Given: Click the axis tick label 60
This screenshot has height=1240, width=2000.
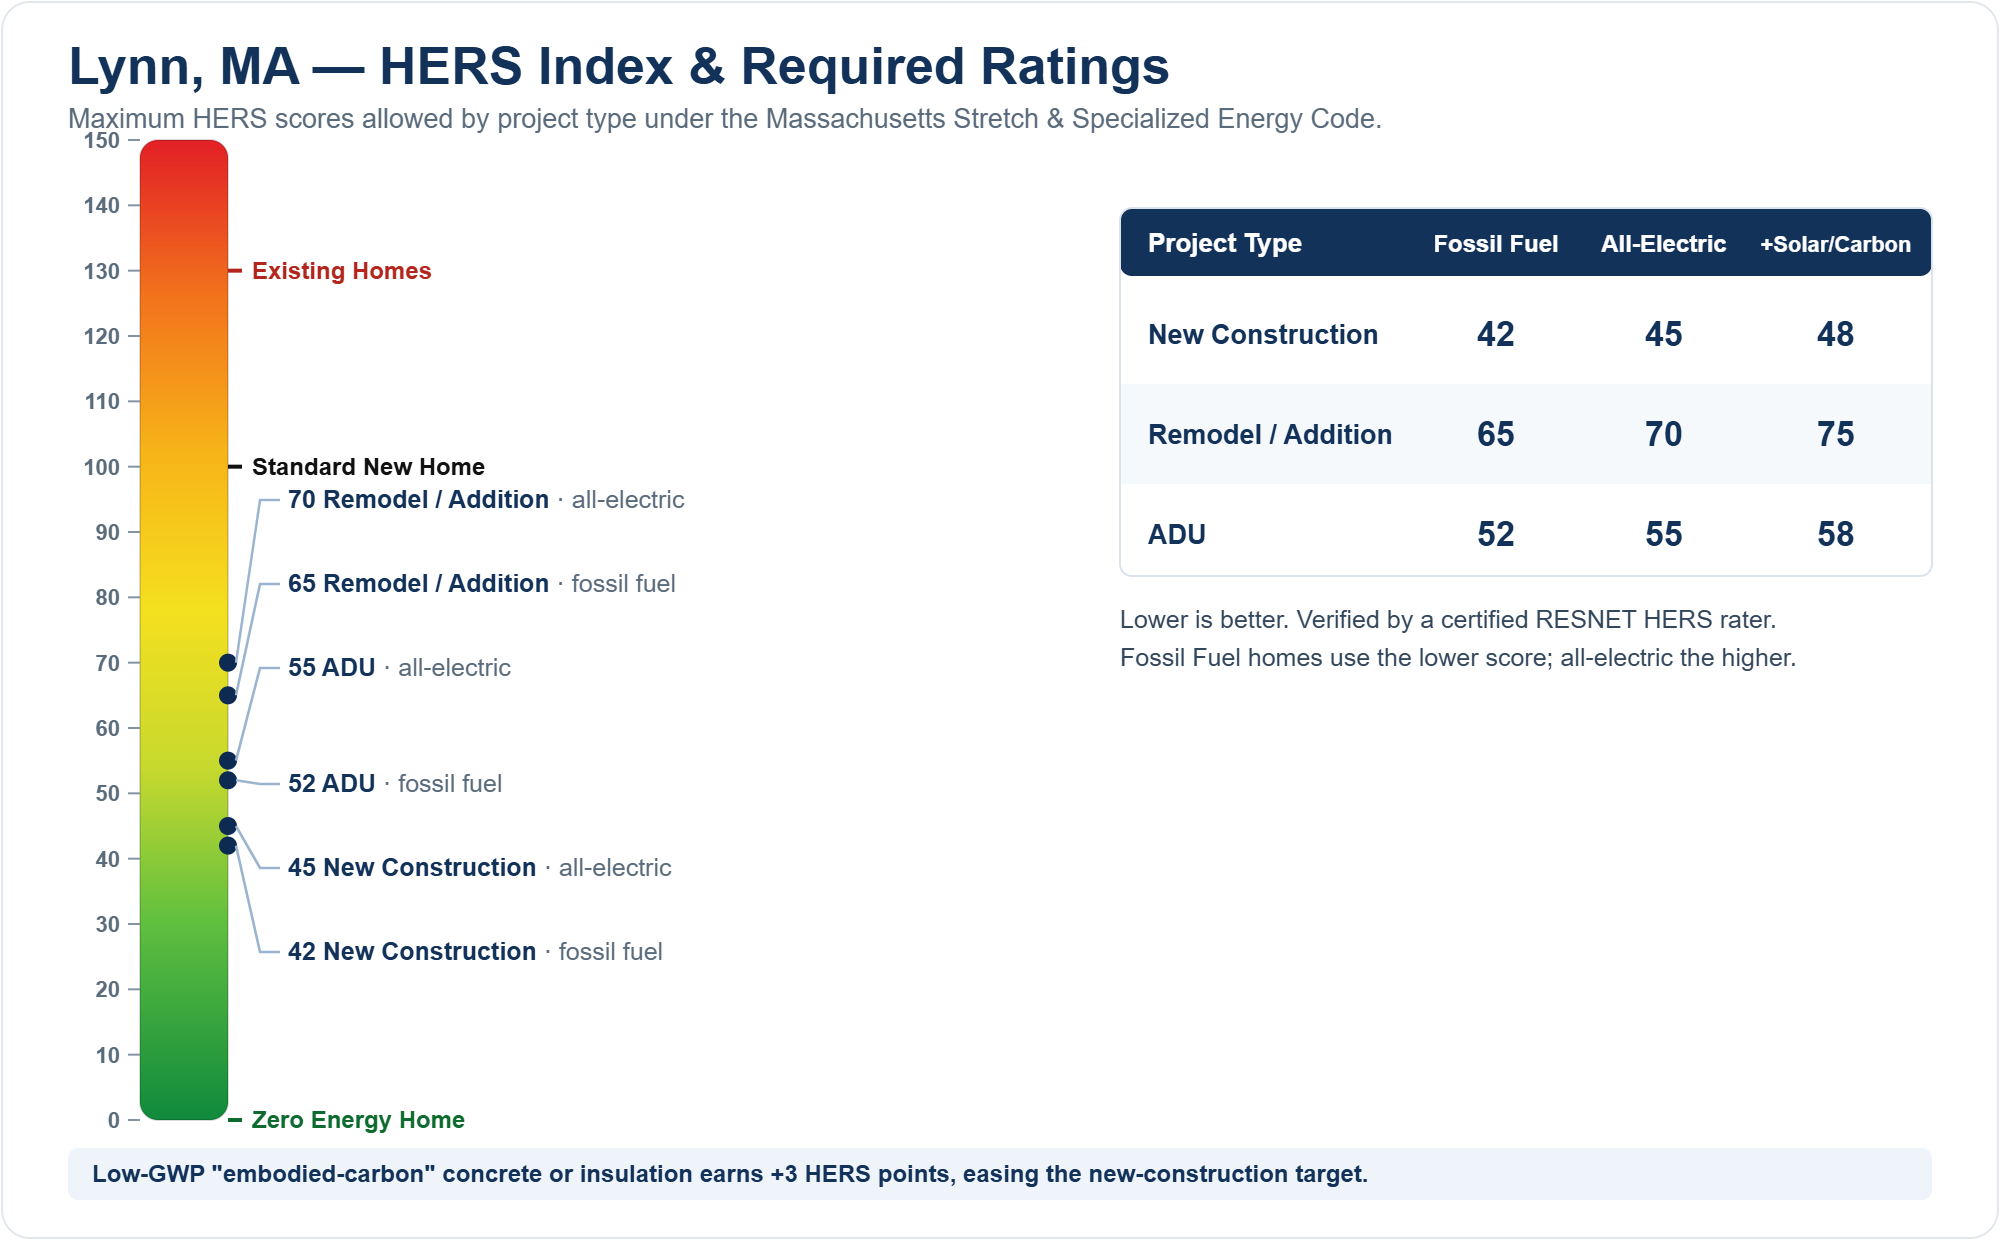Looking at the screenshot, I should (108, 729).
